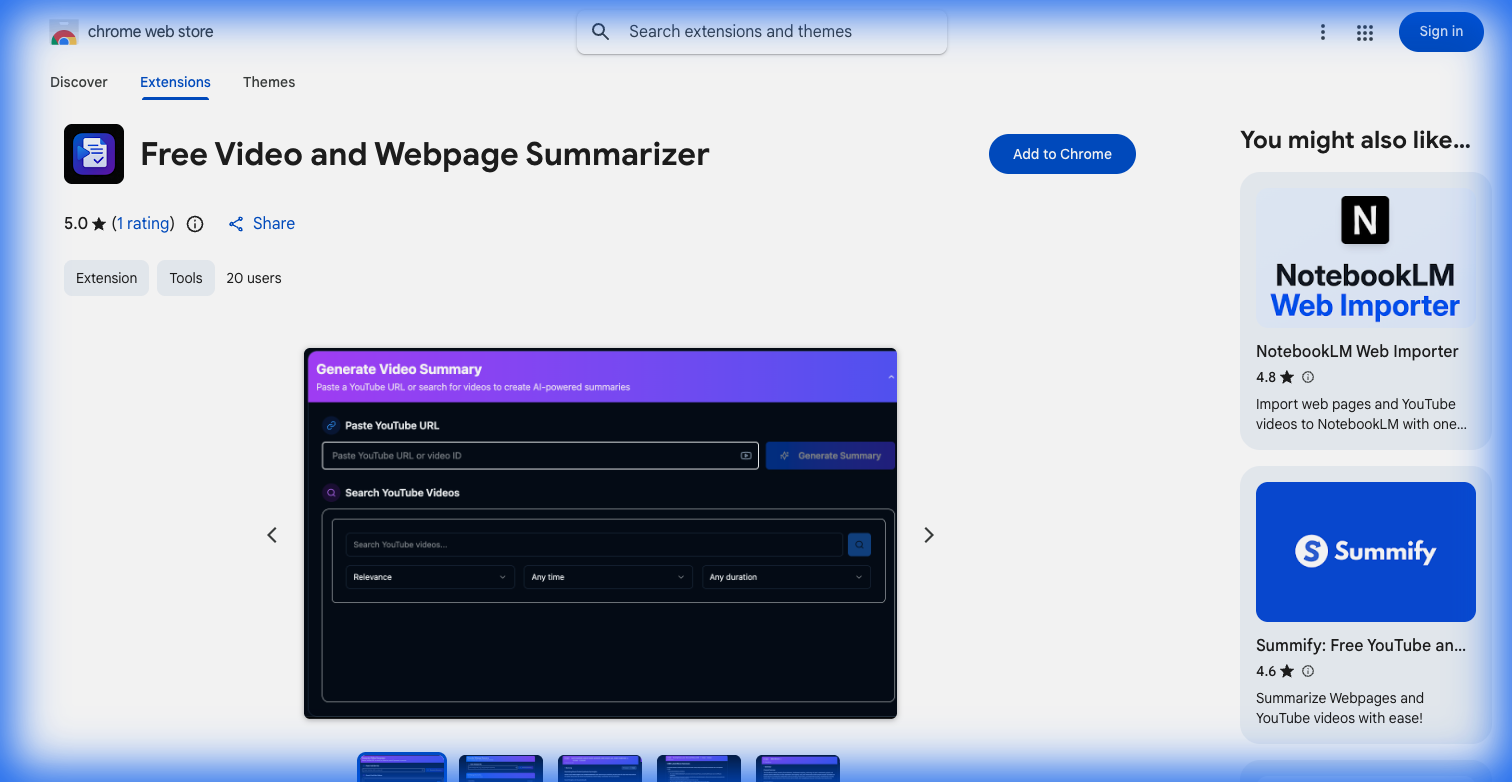The image size is (1512, 782).
Task: Click the info icon beside Summify's 4.6 rating
Action: pyautogui.click(x=1308, y=671)
